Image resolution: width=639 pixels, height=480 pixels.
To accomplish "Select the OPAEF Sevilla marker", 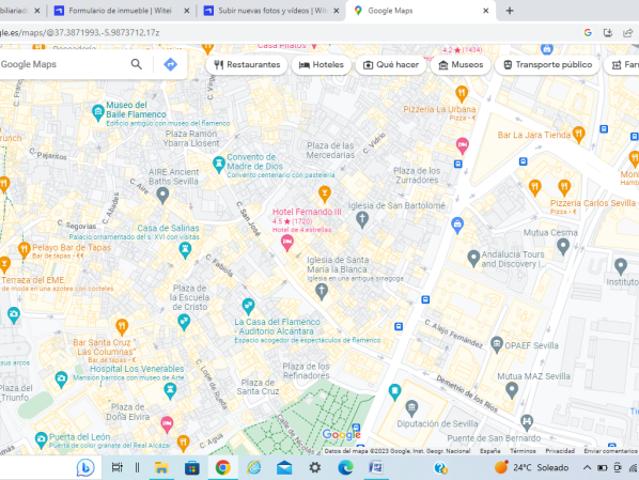I will point(496,345).
